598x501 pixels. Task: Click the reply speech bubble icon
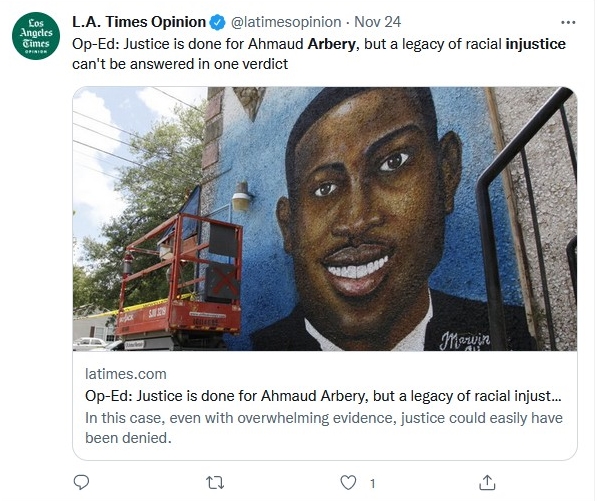pos(81,483)
